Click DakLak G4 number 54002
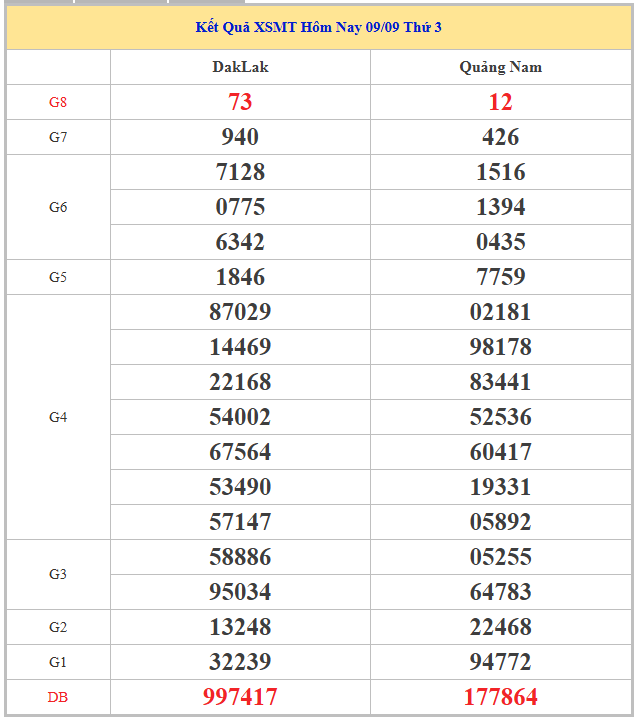Screen dimensions: 638x722 click(x=240, y=417)
